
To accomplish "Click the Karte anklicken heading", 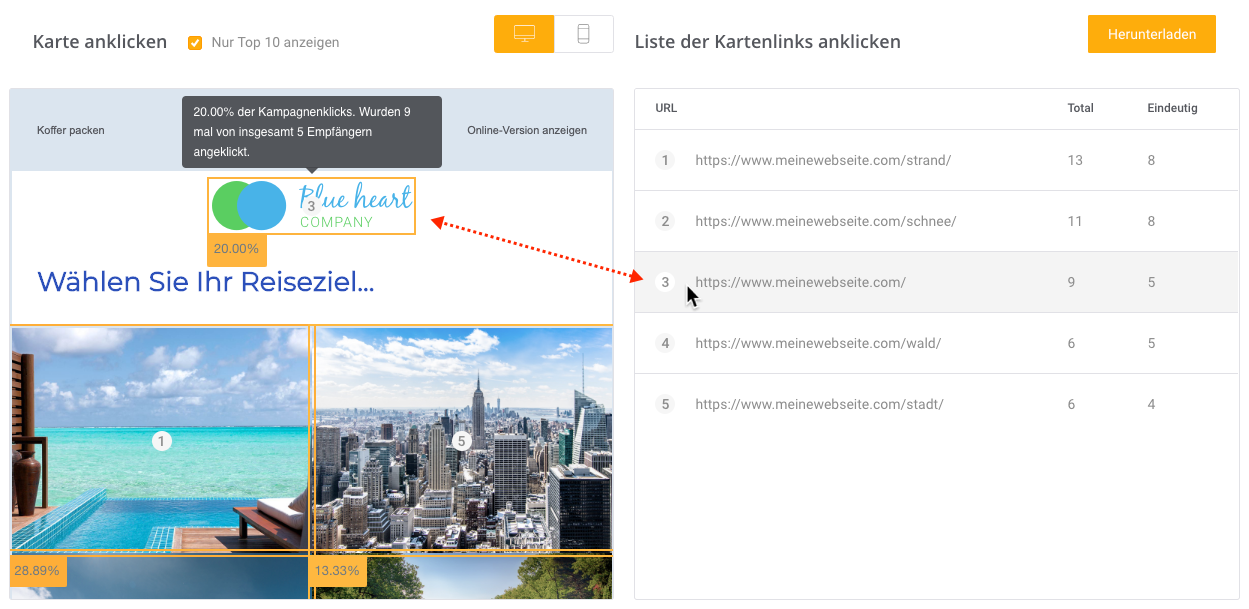I will tap(100, 42).
